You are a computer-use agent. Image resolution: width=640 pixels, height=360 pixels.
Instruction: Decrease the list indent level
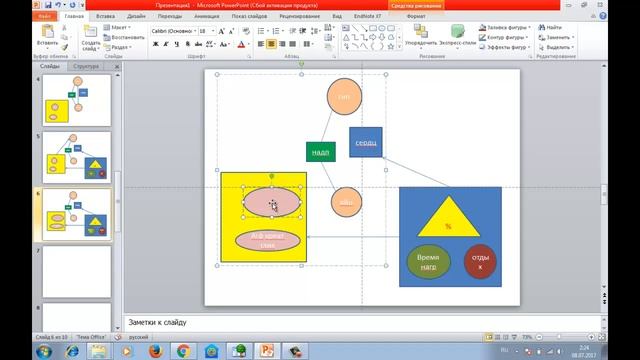292,31
